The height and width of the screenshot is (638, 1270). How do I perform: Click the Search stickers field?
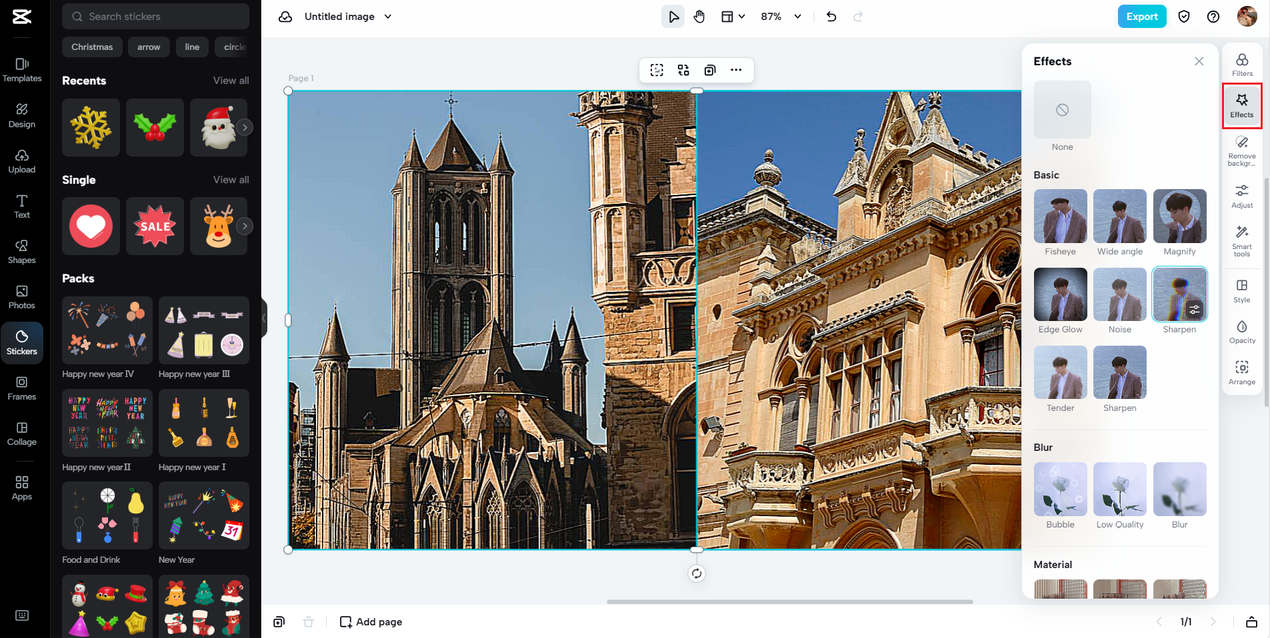pyautogui.click(x=156, y=16)
